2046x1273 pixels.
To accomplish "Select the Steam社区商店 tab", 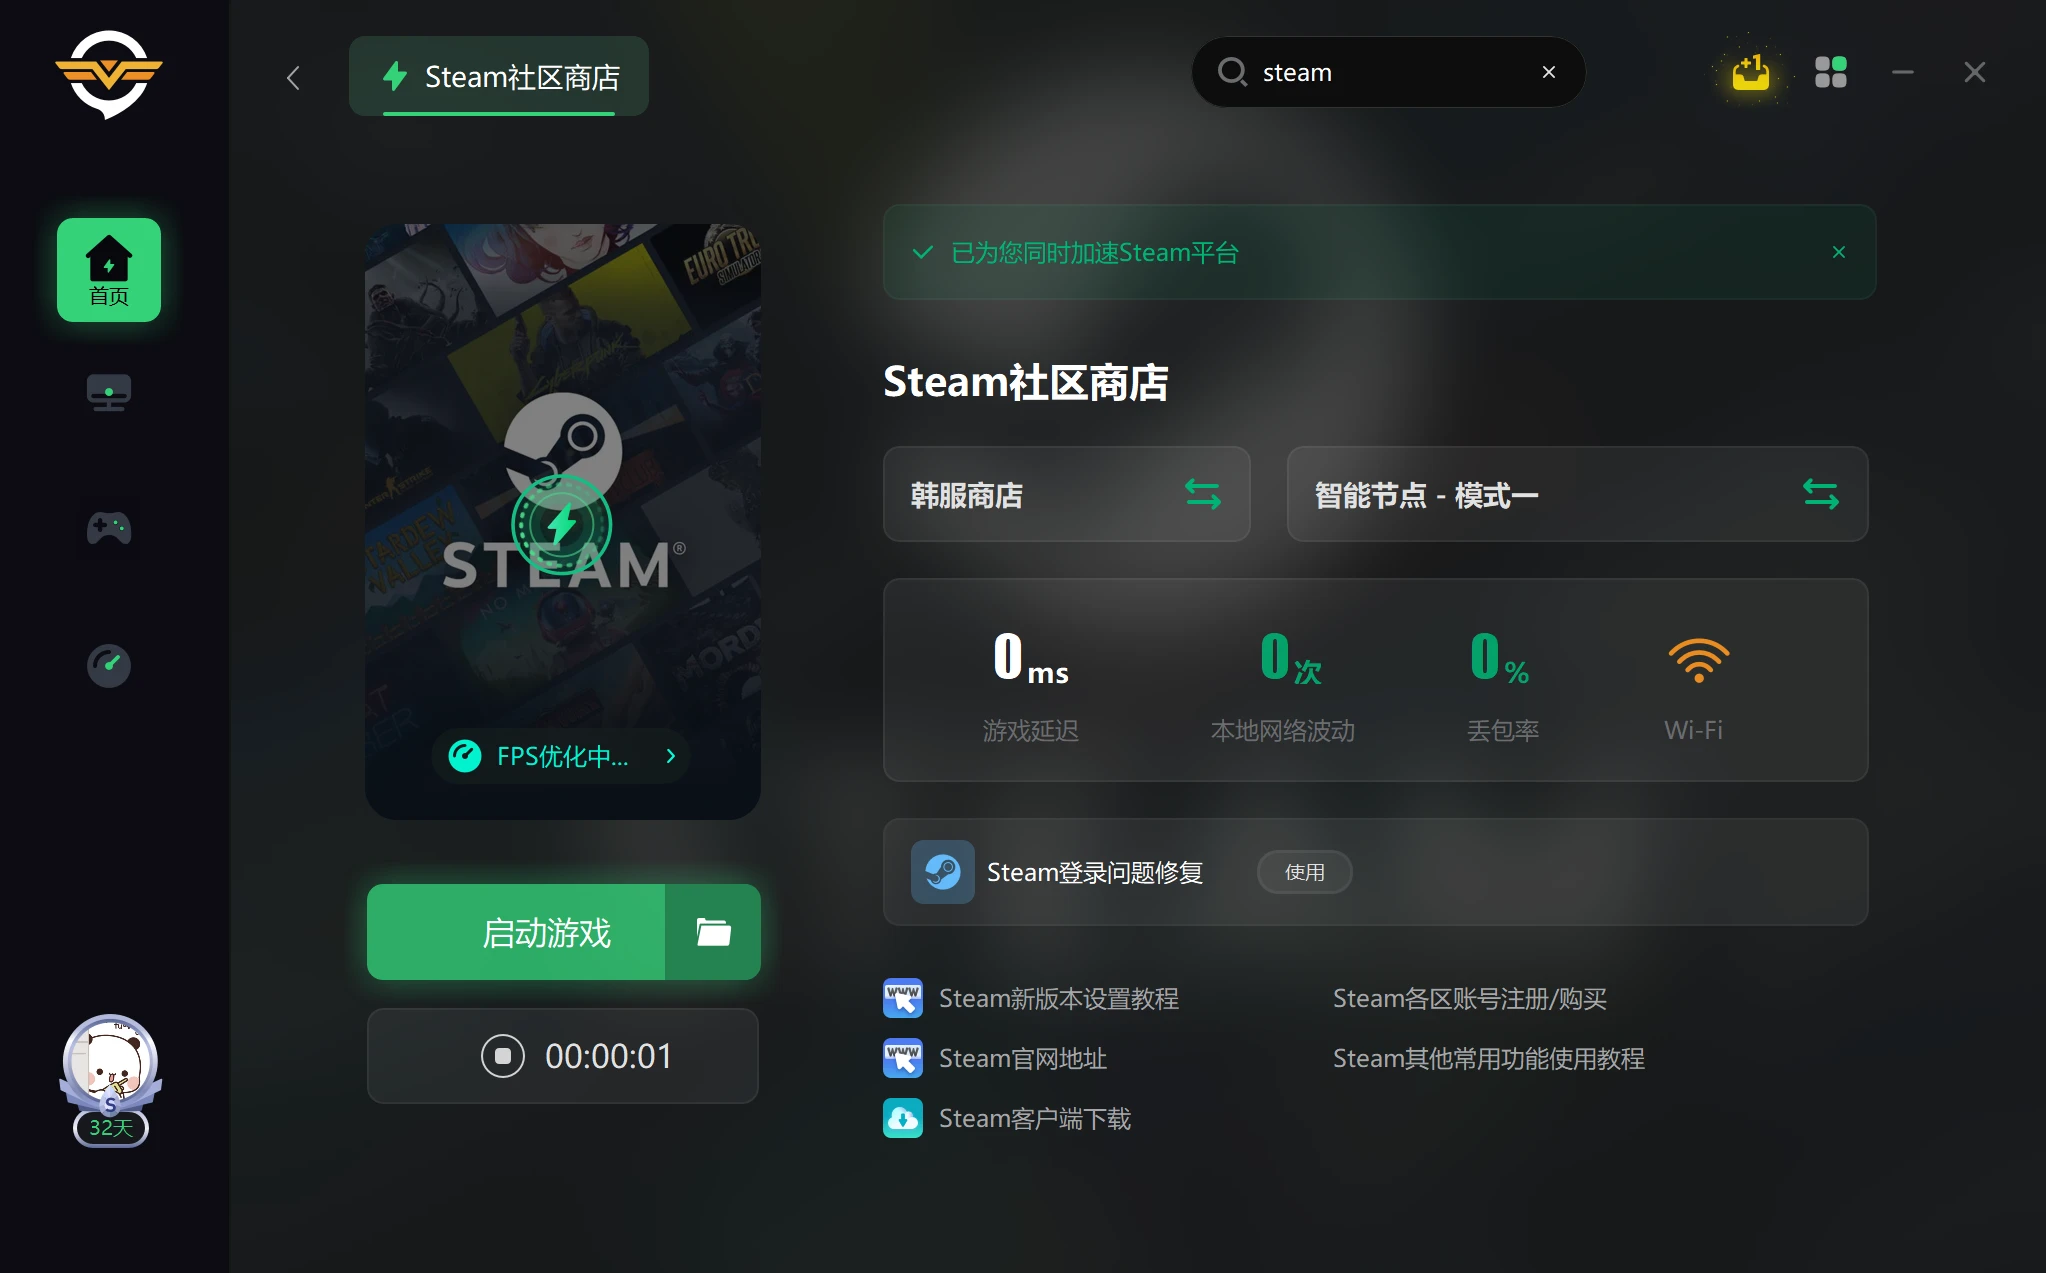I will 499,77.
